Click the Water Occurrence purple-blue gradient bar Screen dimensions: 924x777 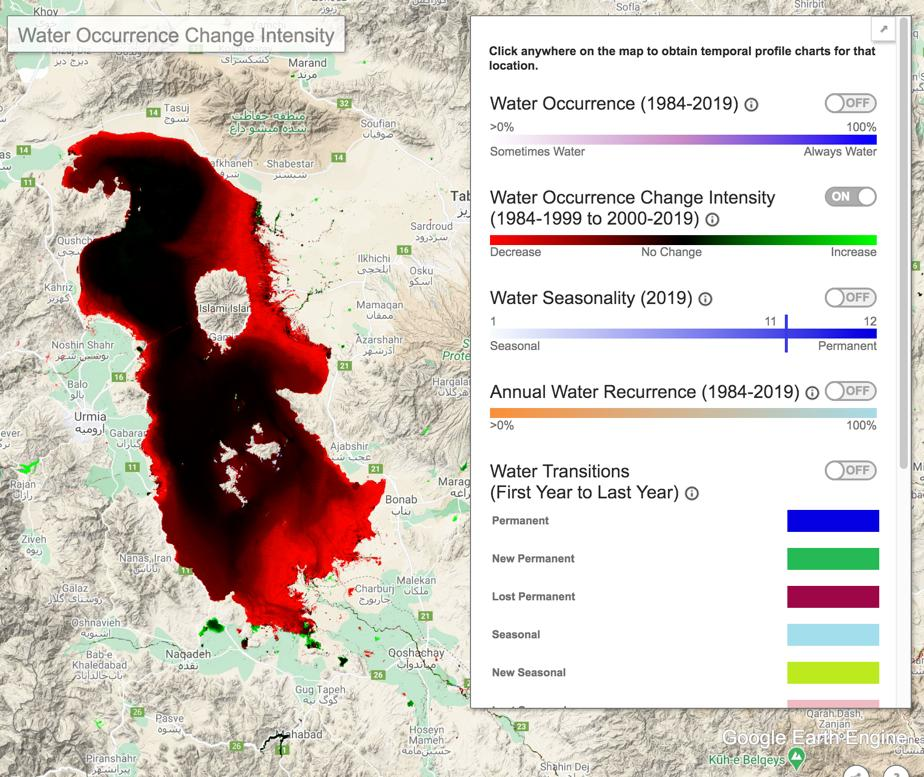click(683, 140)
